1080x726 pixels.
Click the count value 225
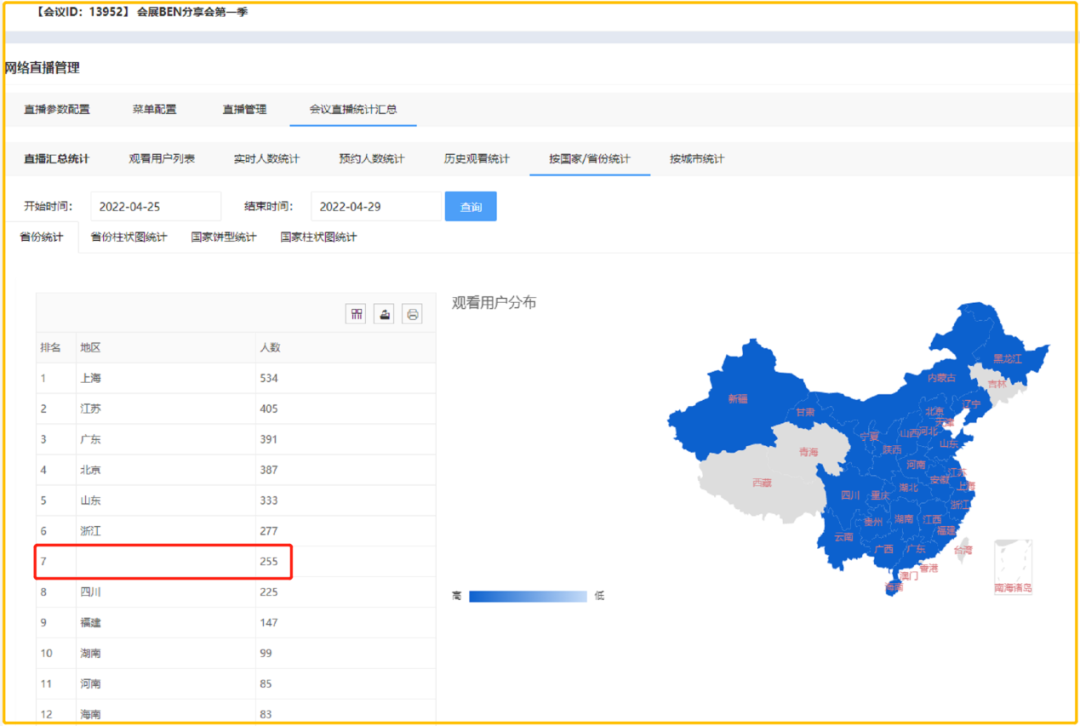coord(269,592)
